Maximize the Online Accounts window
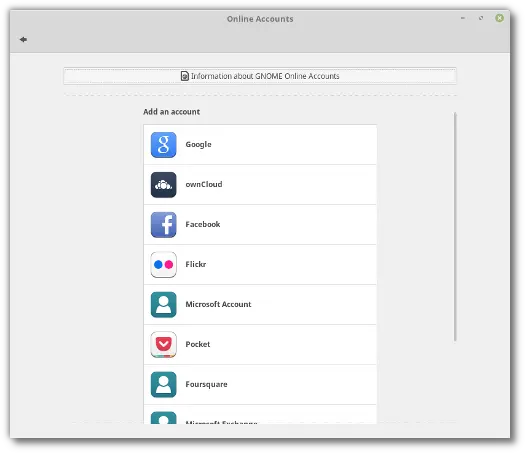526x454 pixels. tap(481, 18)
